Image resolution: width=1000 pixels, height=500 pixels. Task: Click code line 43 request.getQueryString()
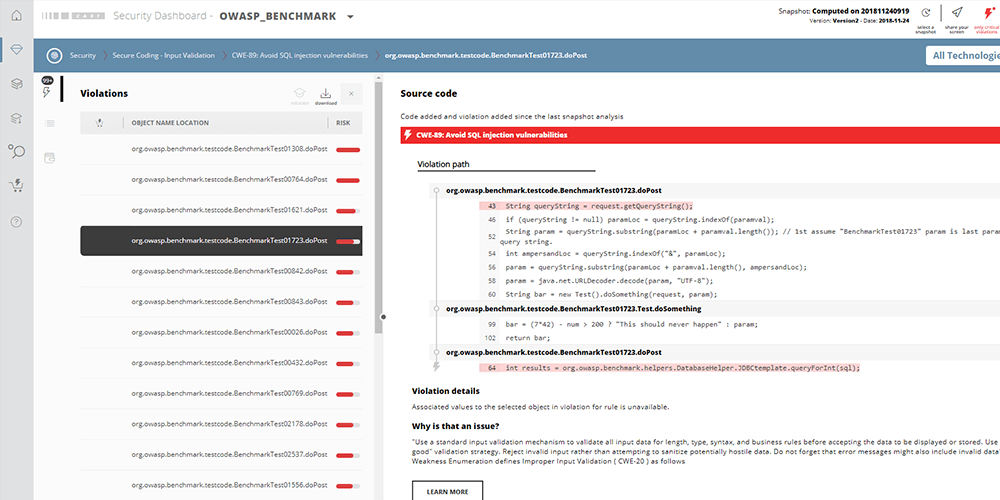click(585, 206)
